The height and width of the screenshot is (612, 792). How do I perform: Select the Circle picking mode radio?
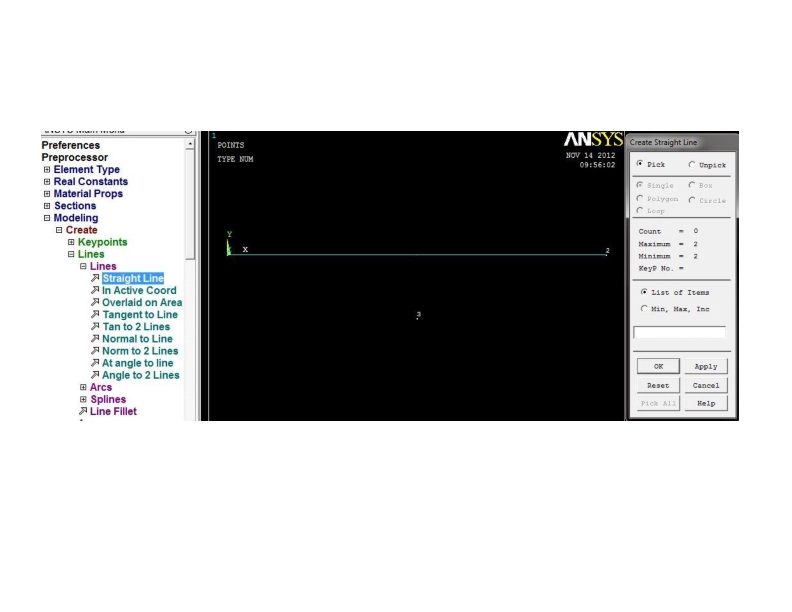coord(692,200)
